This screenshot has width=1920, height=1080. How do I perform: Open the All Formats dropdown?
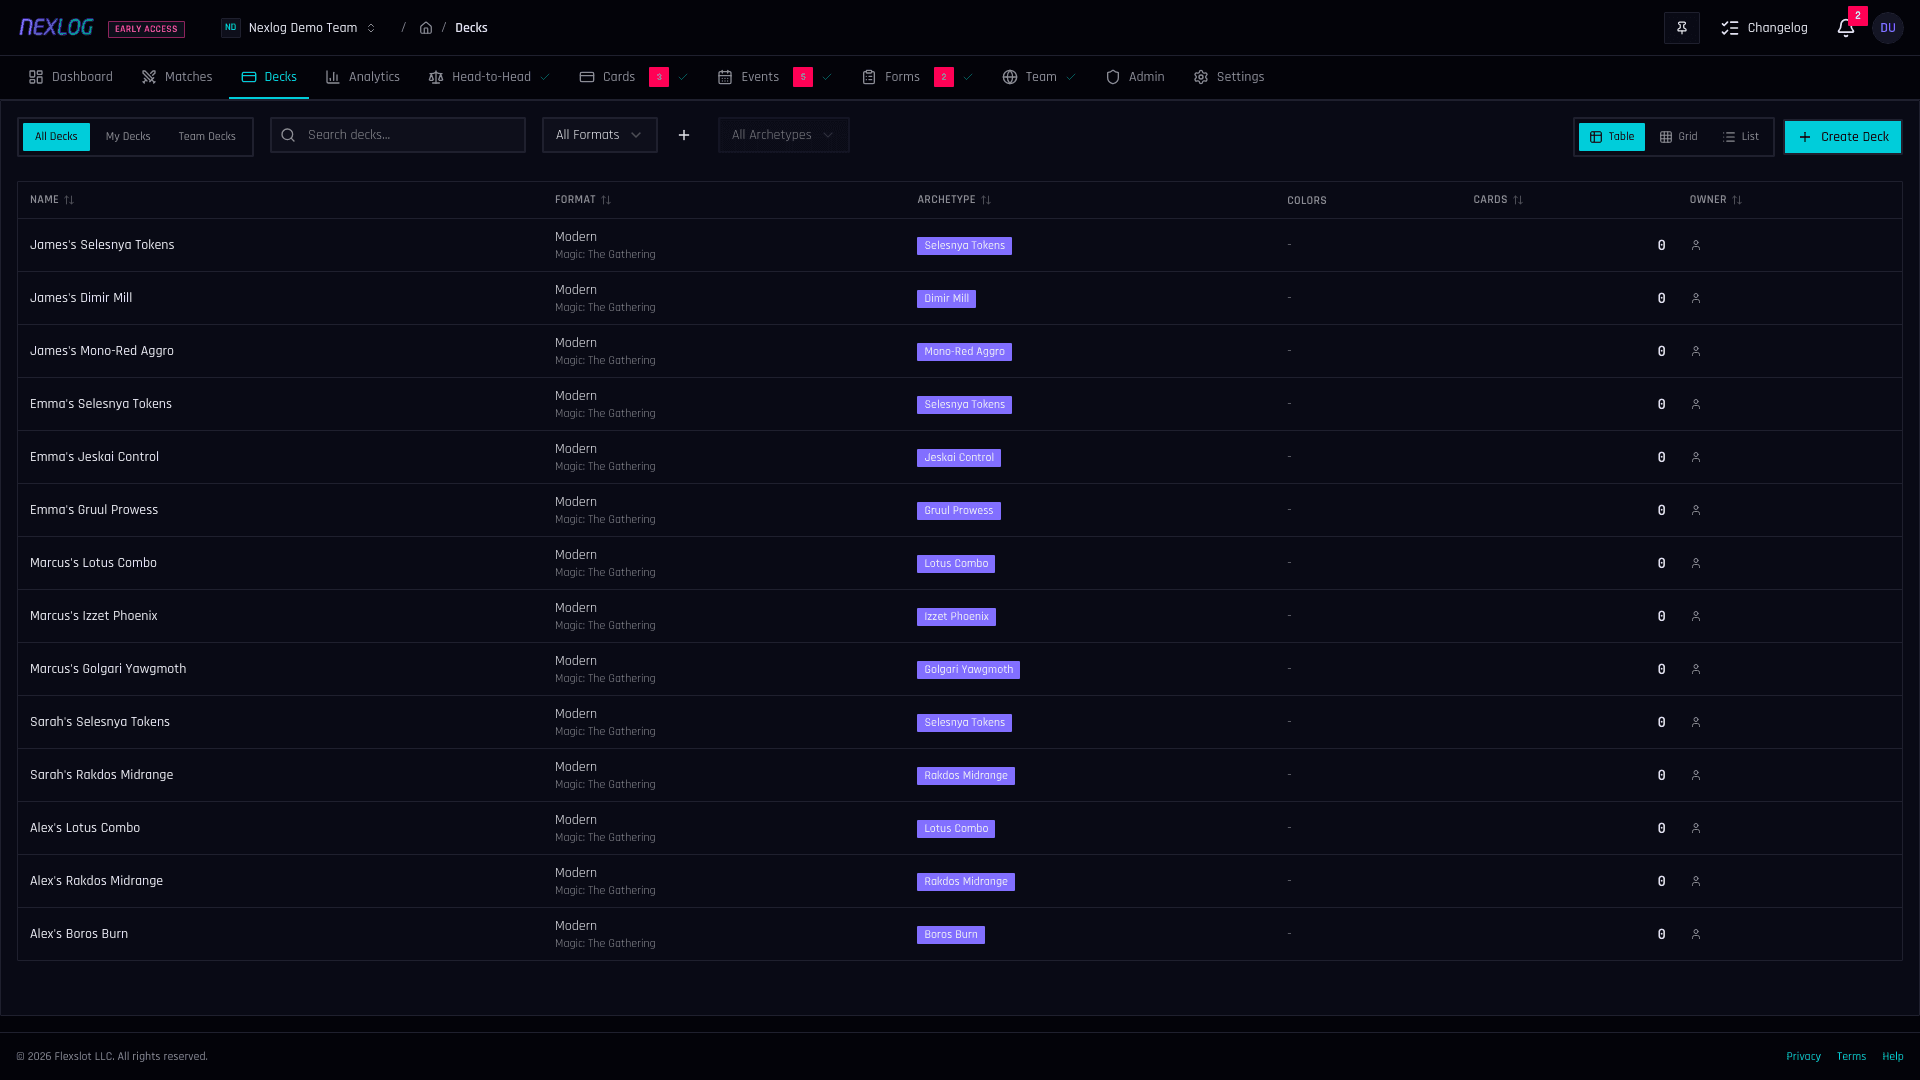[600, 135]
